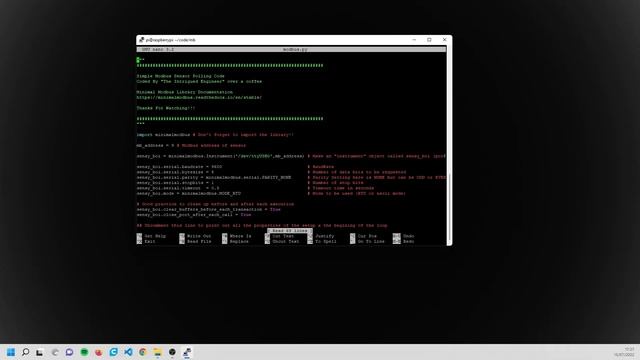Click "Where Is" in nano shortcut bar
This screenshot has height=360, width=640.
point(240,236)
